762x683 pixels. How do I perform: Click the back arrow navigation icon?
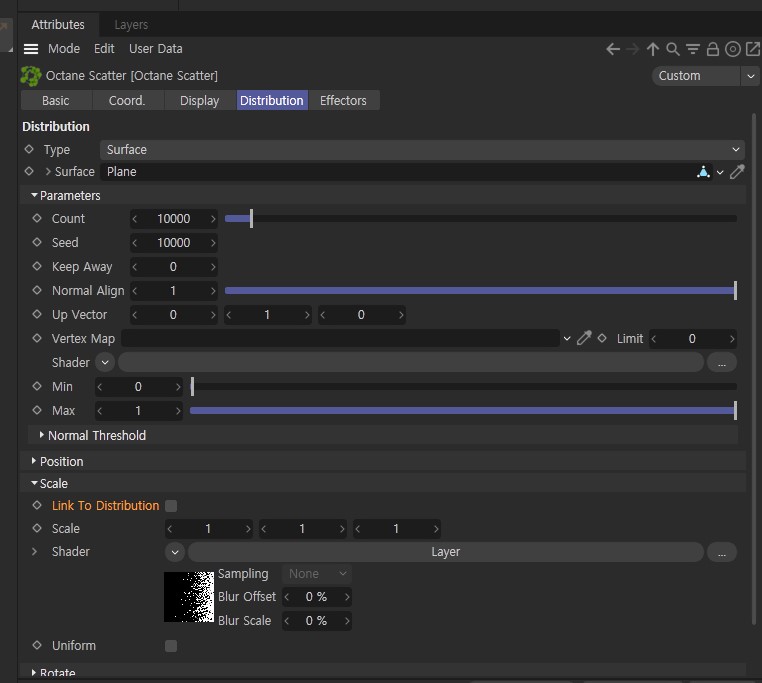pyautogui.click(x=613, y=49)
